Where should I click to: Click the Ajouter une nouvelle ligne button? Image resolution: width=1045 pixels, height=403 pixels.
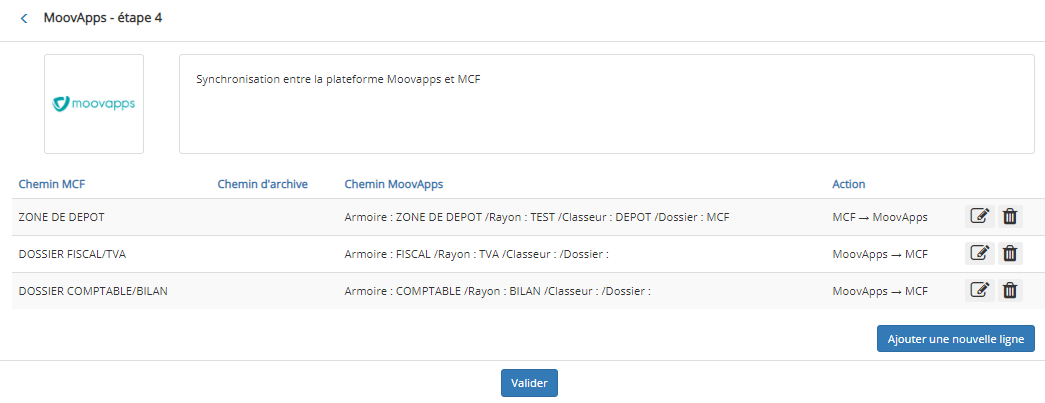point(956,338)
